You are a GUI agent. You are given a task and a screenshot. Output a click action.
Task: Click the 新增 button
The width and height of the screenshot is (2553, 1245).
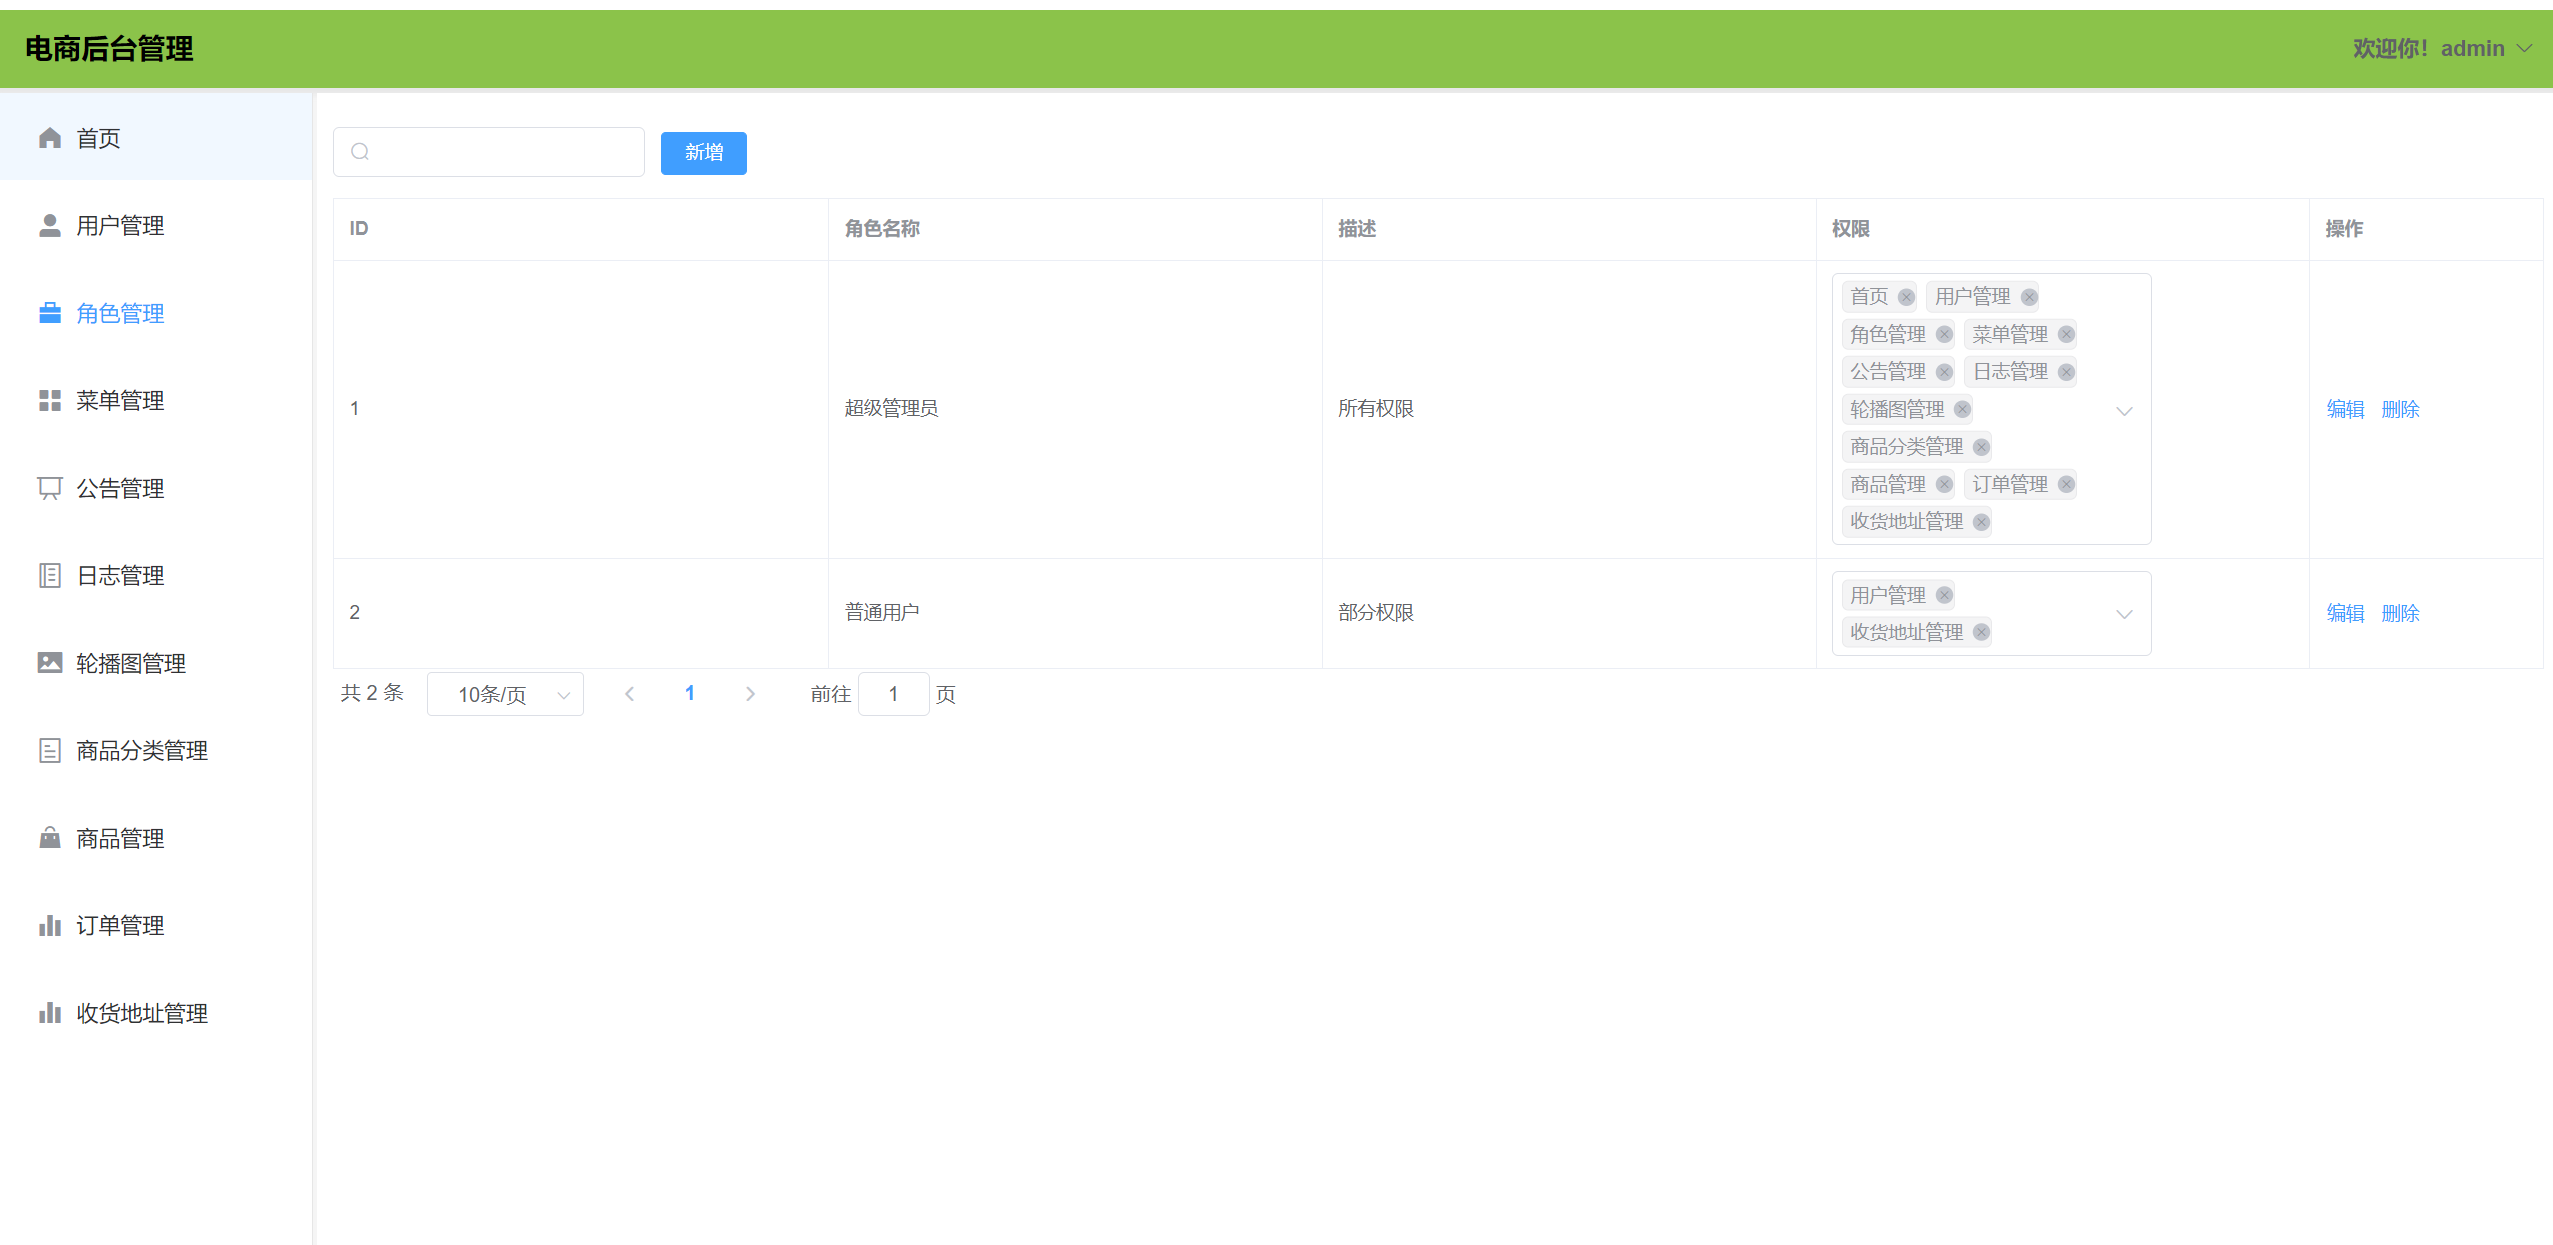(x=703, y=153)
